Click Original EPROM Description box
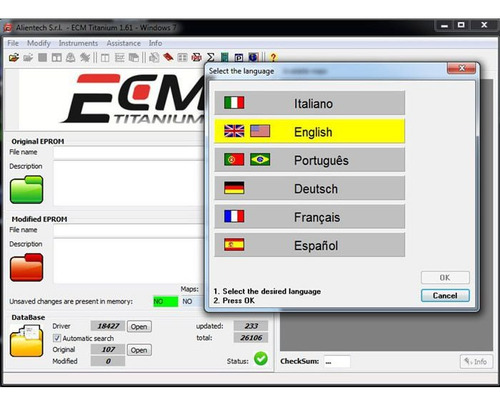Viewport: 500px width, 405px height. pyautogui.click(x=129, y=184)
